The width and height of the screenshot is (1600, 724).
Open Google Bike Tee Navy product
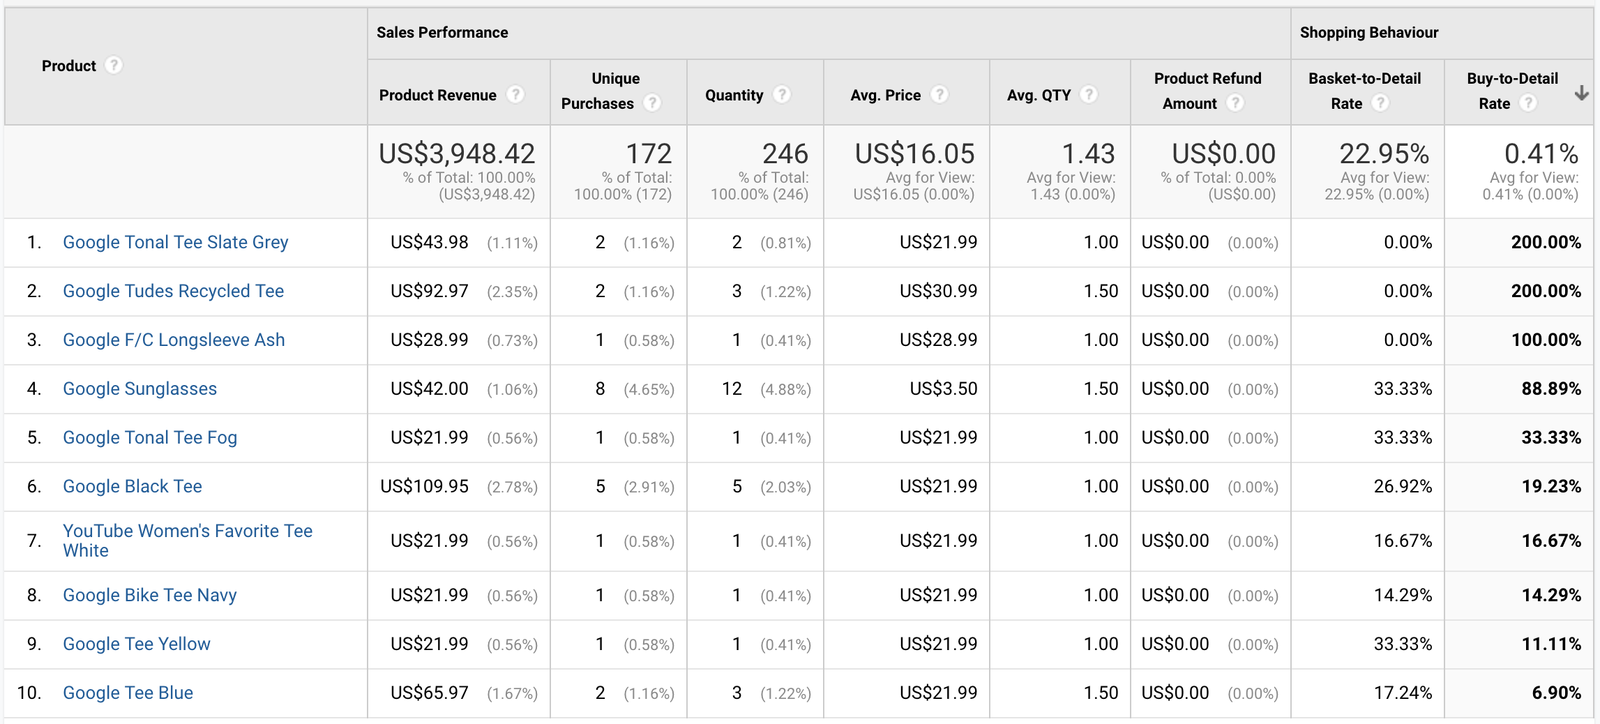click(x=150, y=595)
